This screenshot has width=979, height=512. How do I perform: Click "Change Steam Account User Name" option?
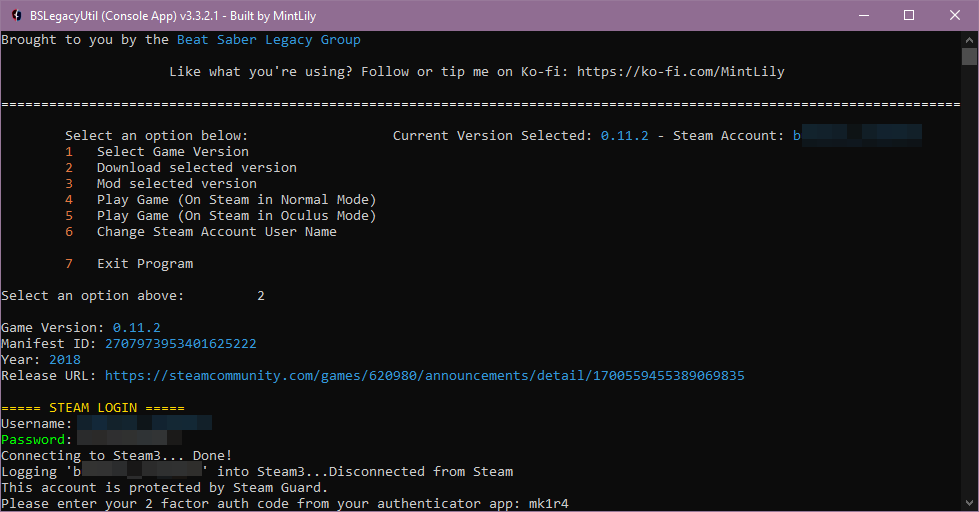[x=216, y=232]
